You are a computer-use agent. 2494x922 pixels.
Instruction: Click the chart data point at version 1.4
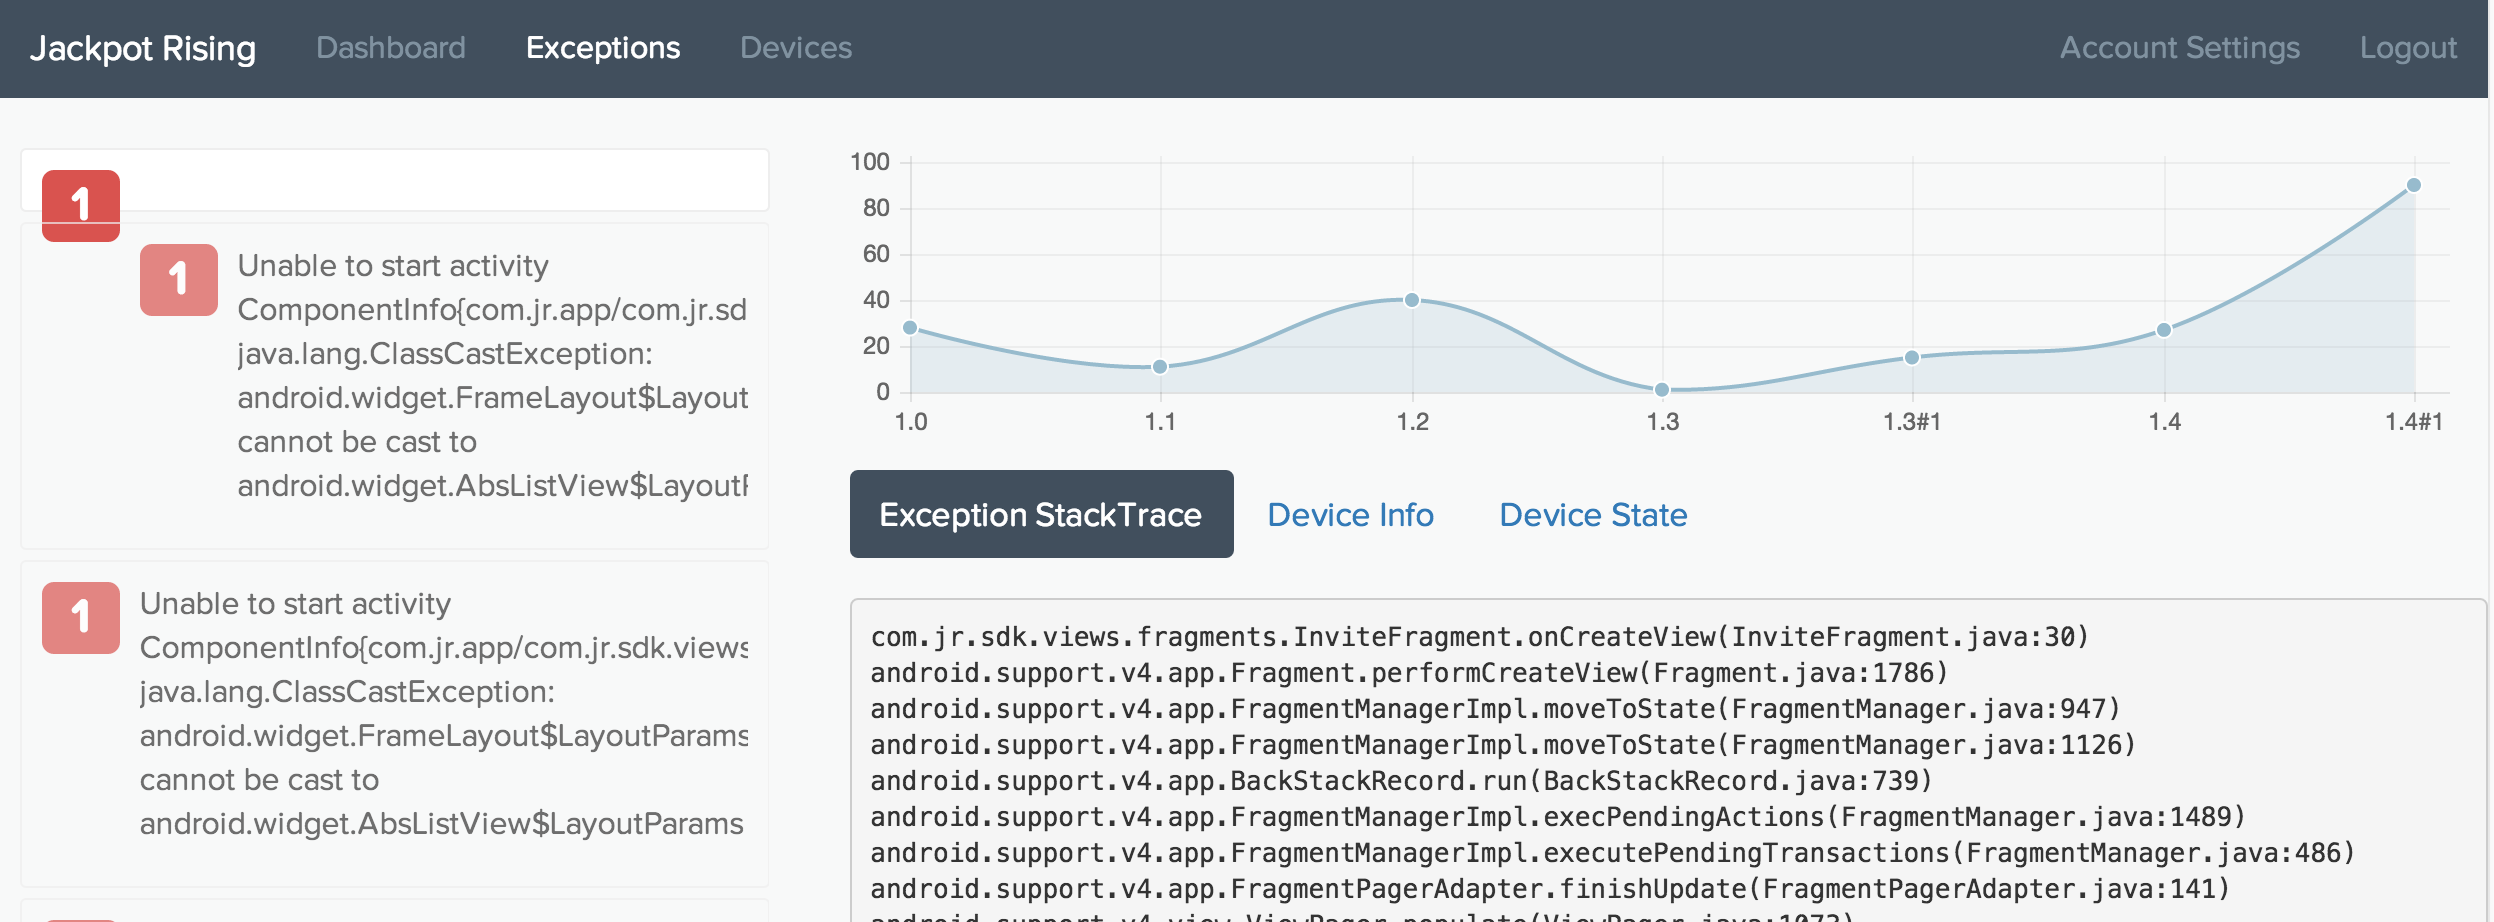(2164, 330)
